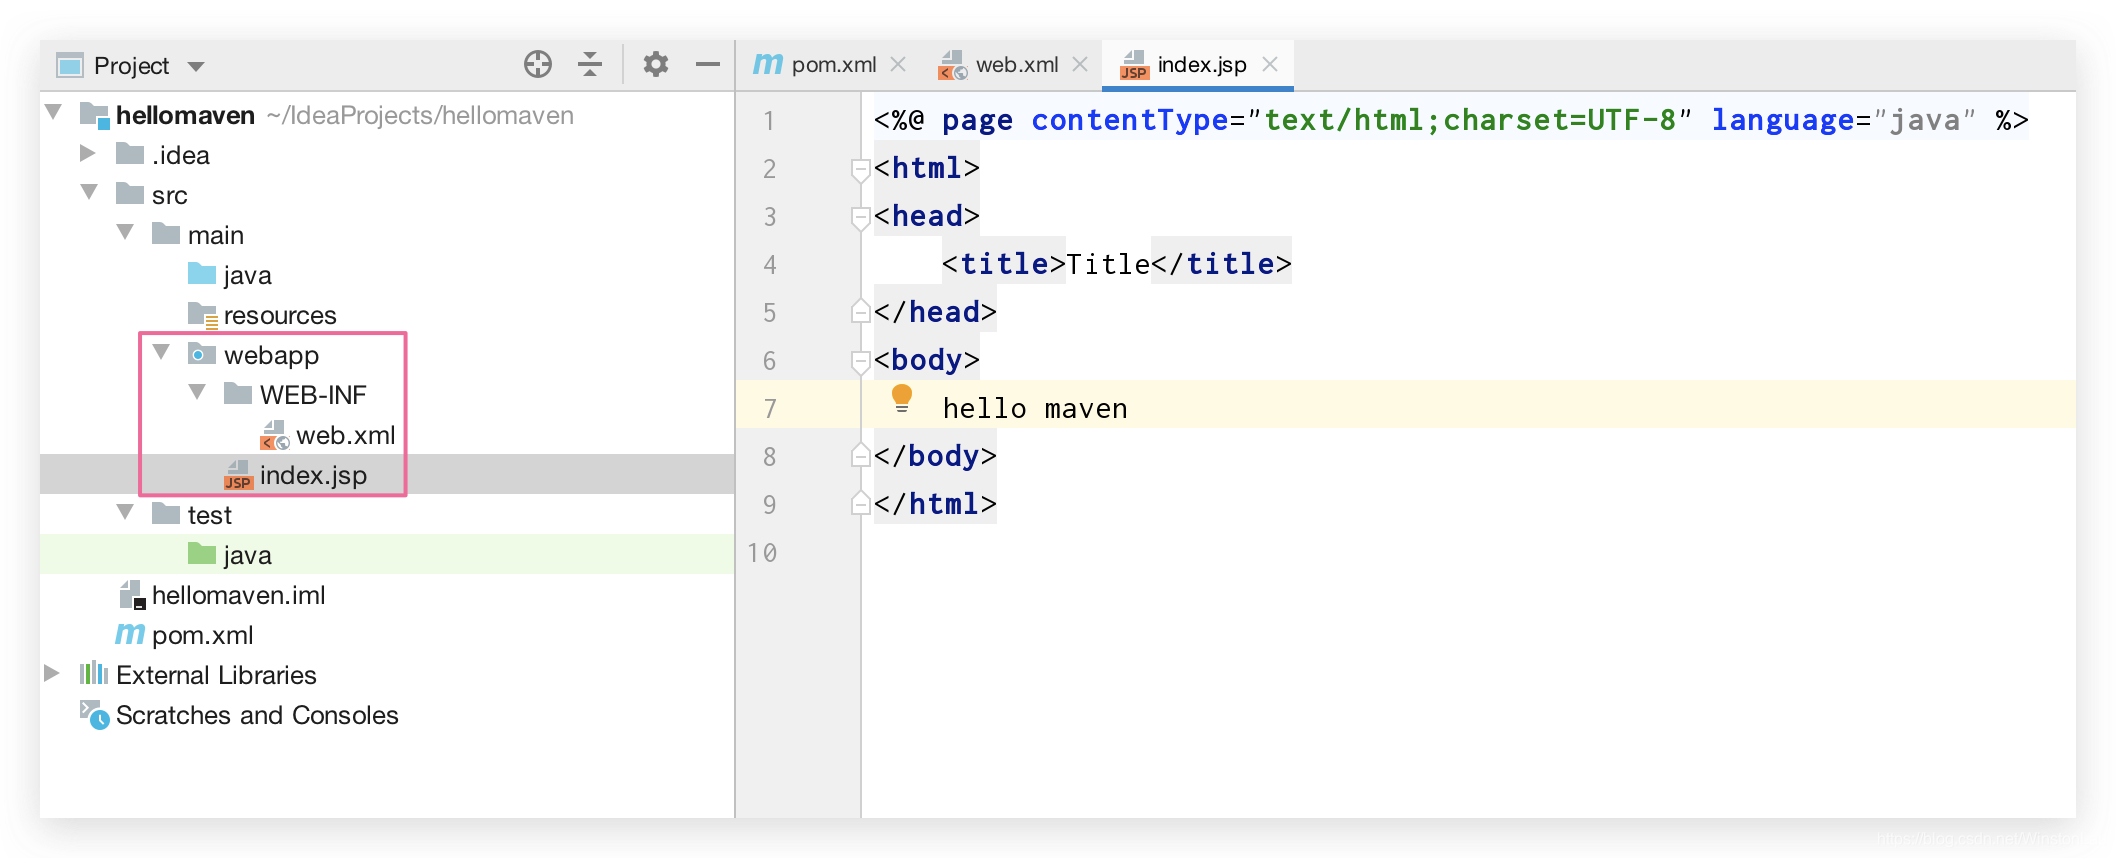2116x858 pixels.
Task: Click the hellomaven.iml file icon
Action: 132,595
